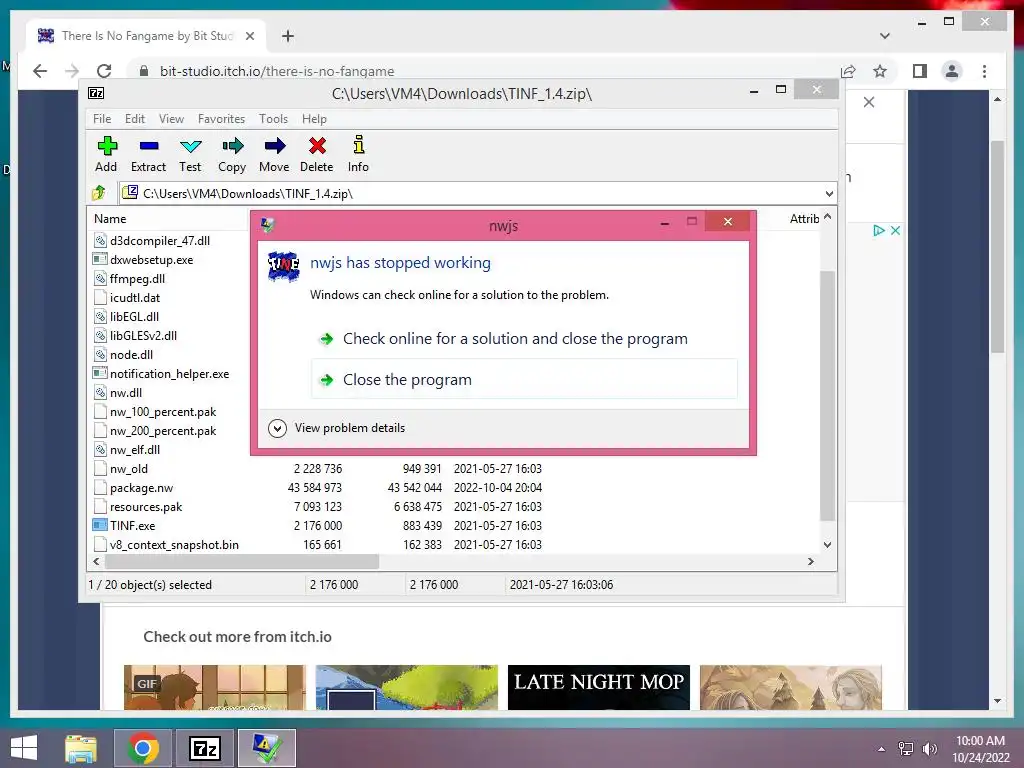Click the Move toolbar icon
The image size is (1024, 768).
pos(275,146)
